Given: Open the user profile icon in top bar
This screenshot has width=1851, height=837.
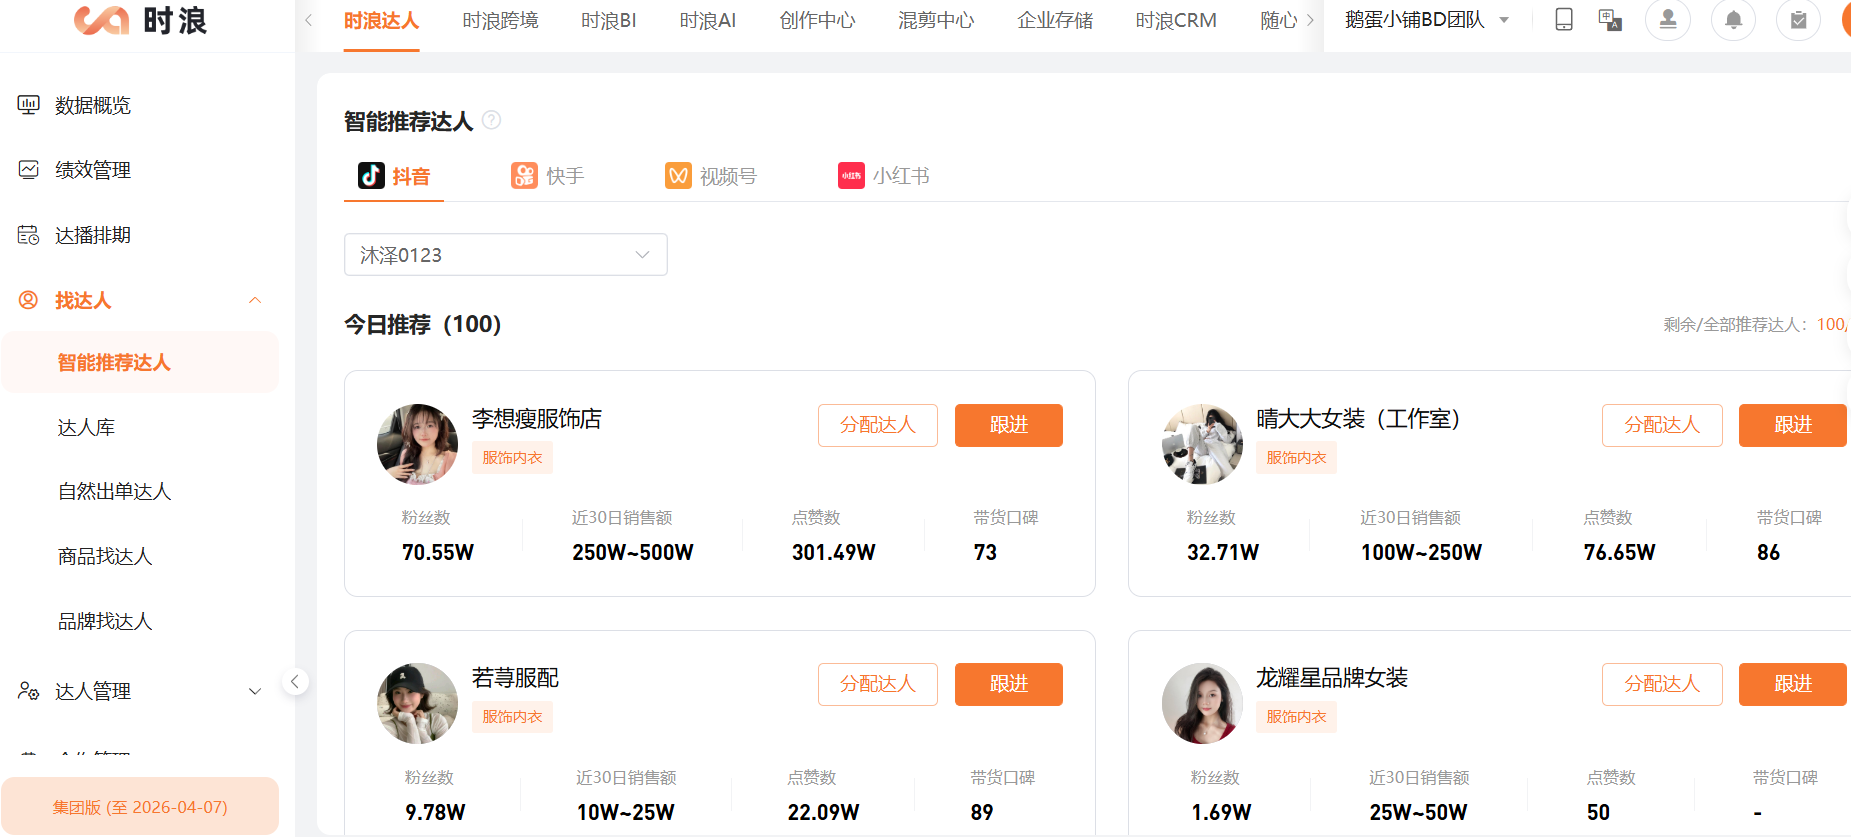Looking at the screenshot, I should [1668, 20].
